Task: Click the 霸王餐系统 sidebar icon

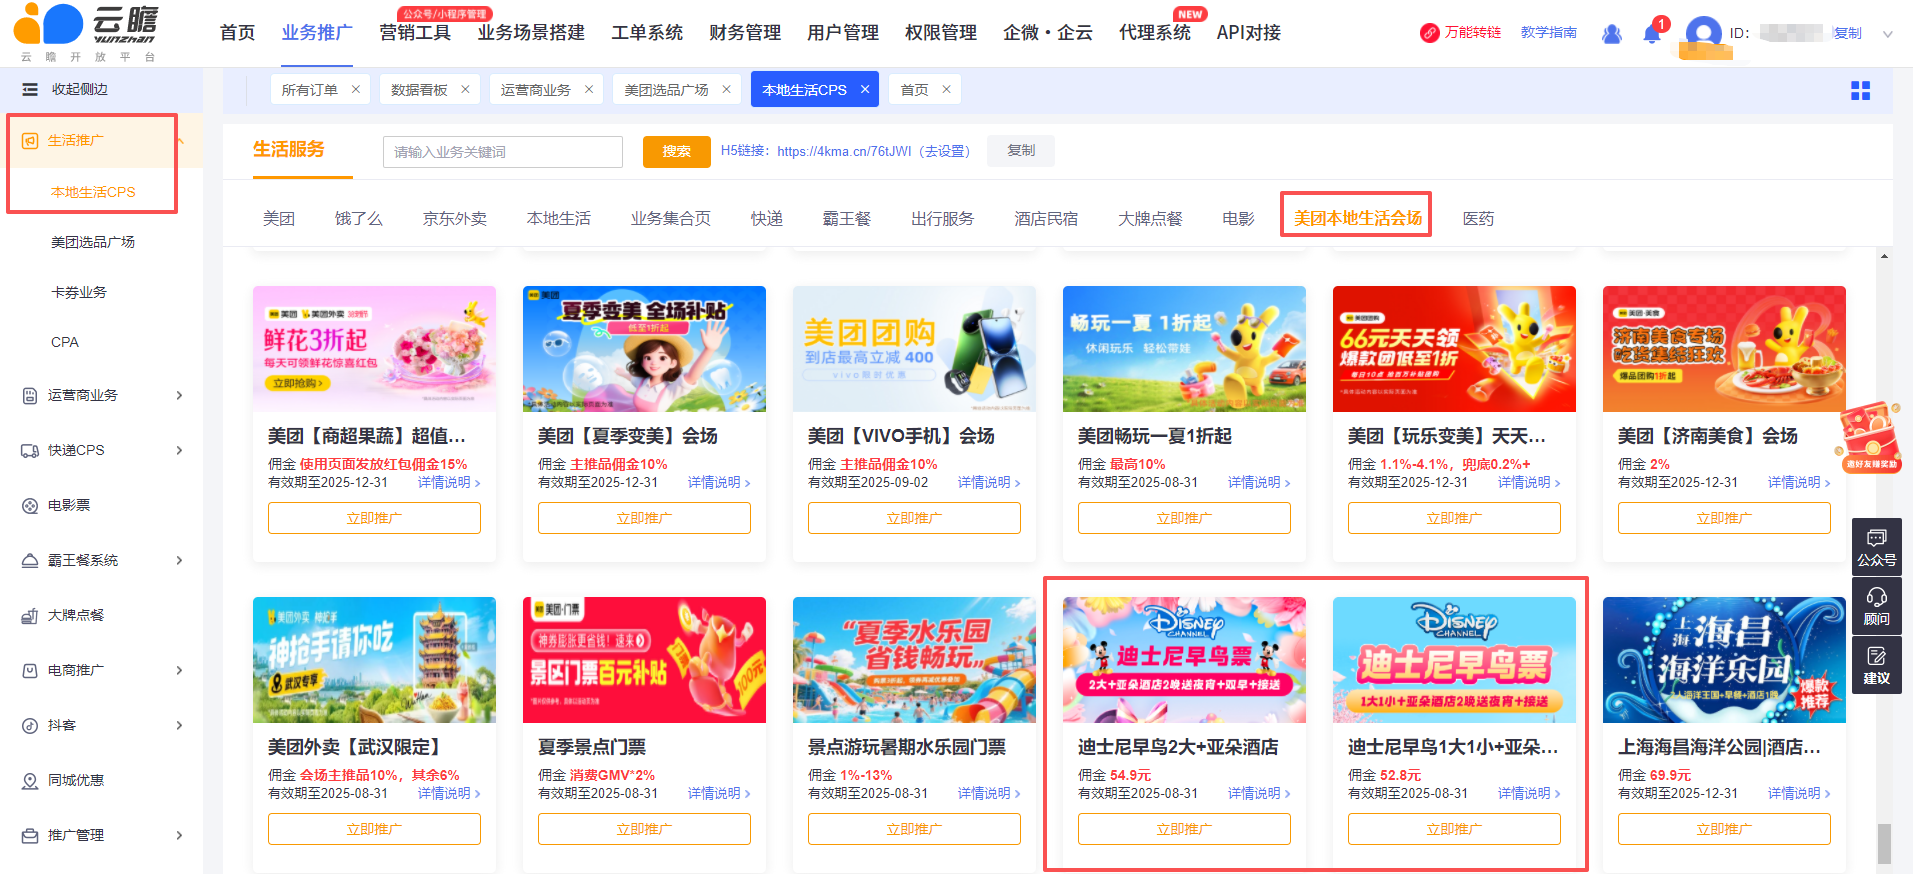Action: click(x=30, y=560)
